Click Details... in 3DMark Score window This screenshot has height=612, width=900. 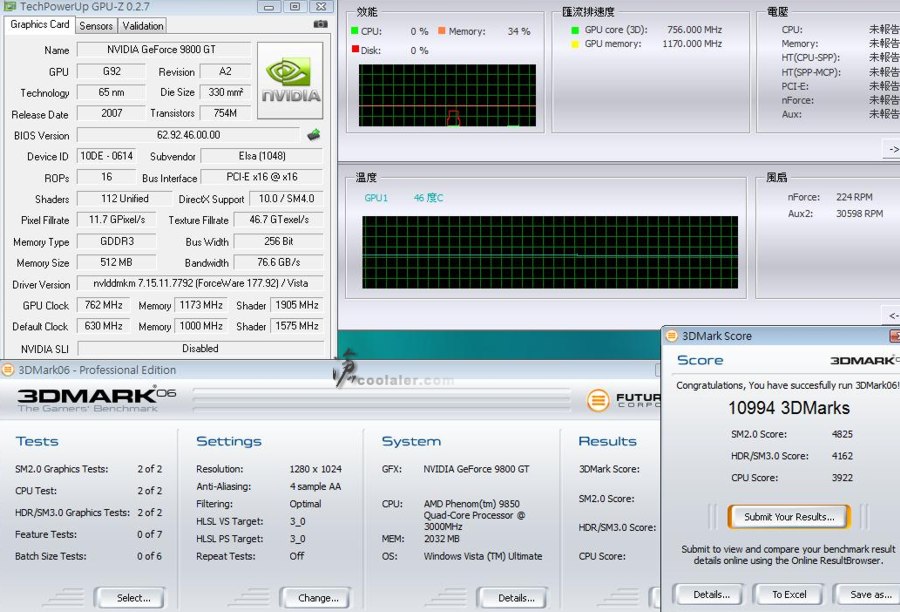(x=708, y=595)
